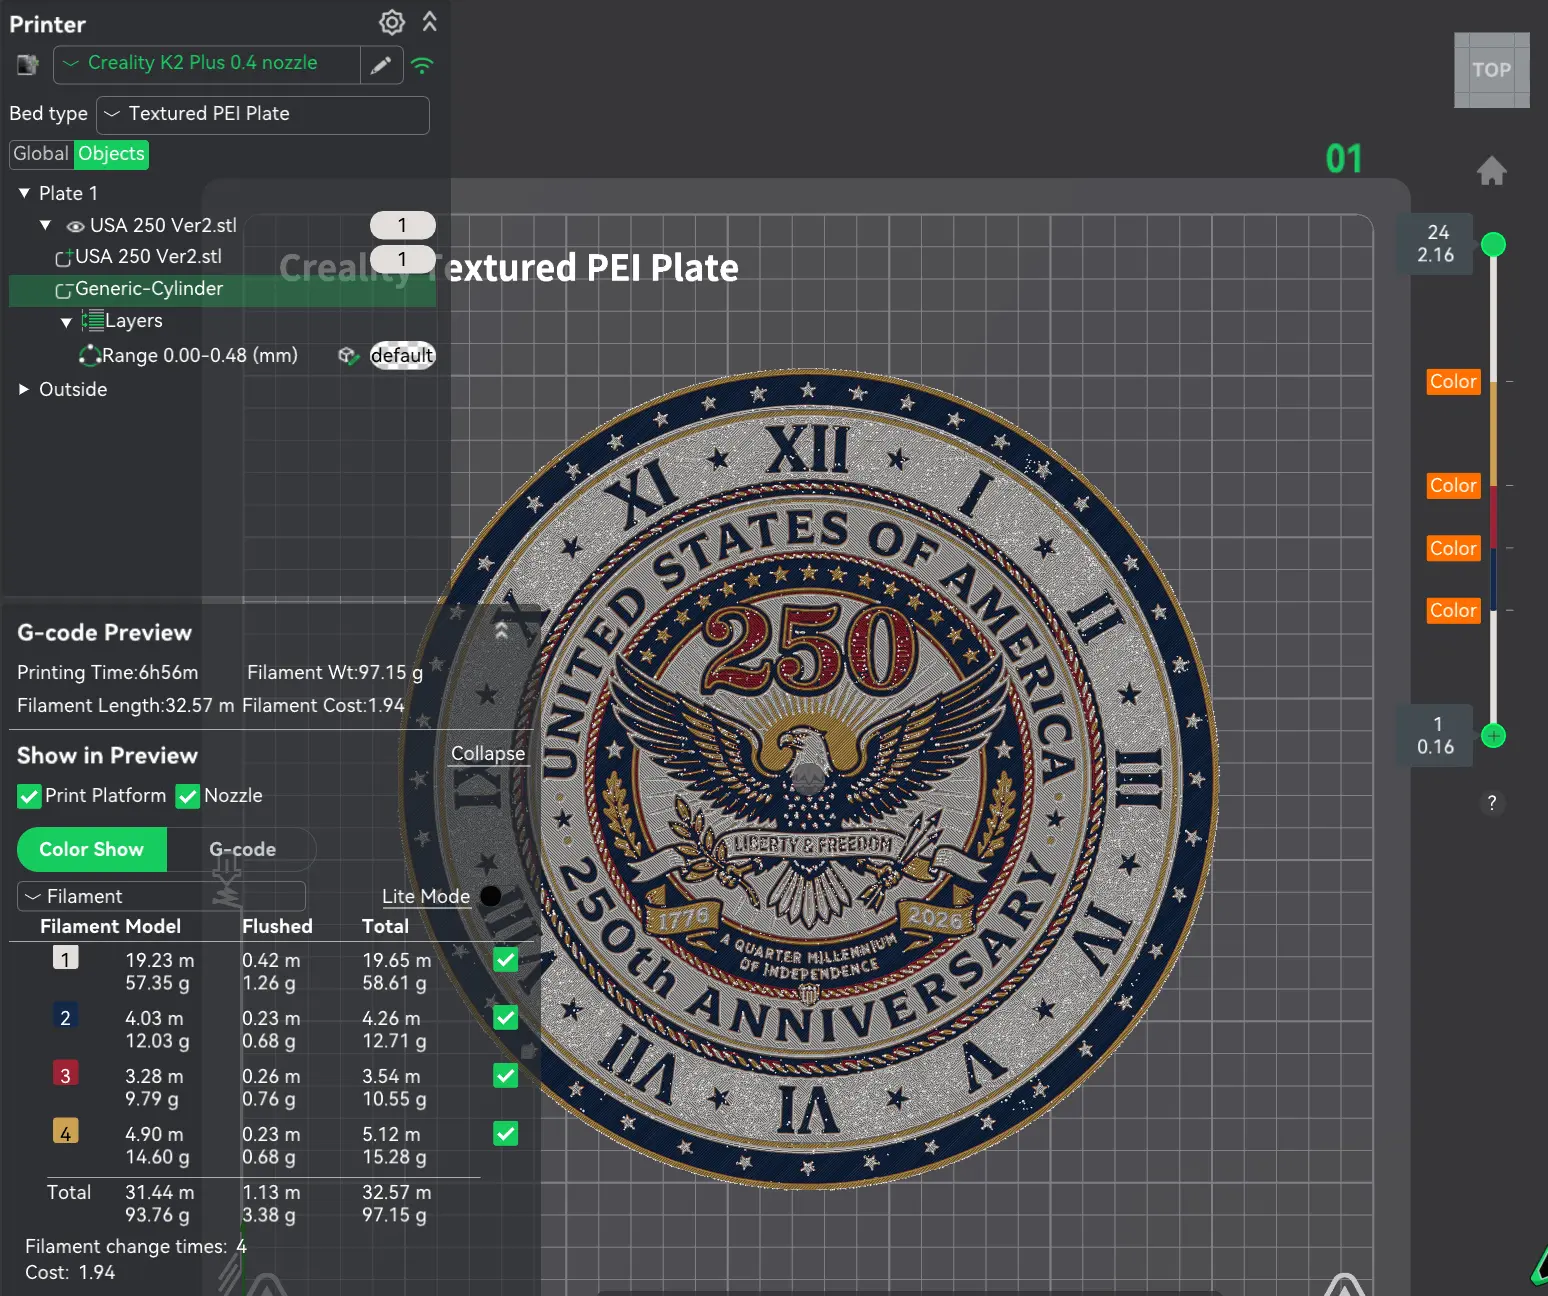Click the Filament Wt:97.15 g text
1548x1296 pixels.
point(335,673)
